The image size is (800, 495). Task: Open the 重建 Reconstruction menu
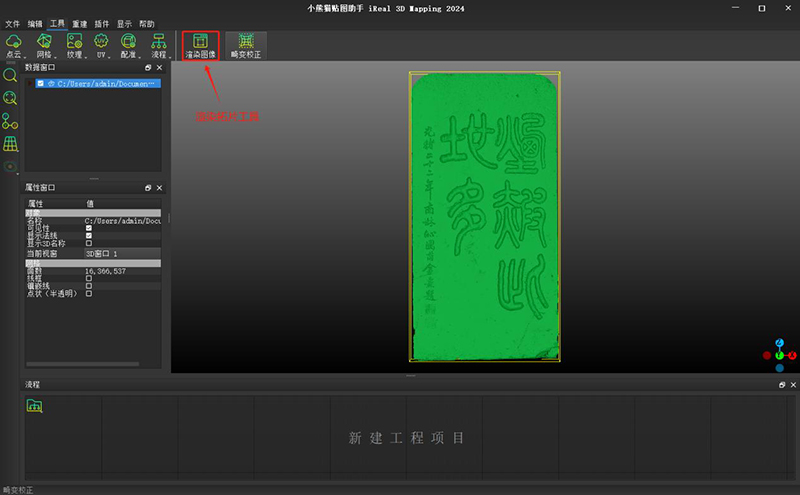click(x=80, y=24)
